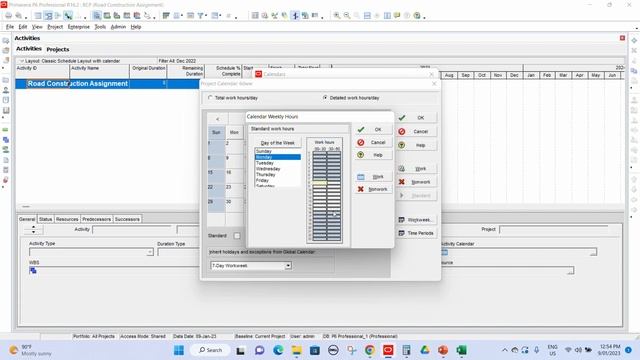Open the weather widget on the taskbar

pyautogui.click(x=31, y=350)
